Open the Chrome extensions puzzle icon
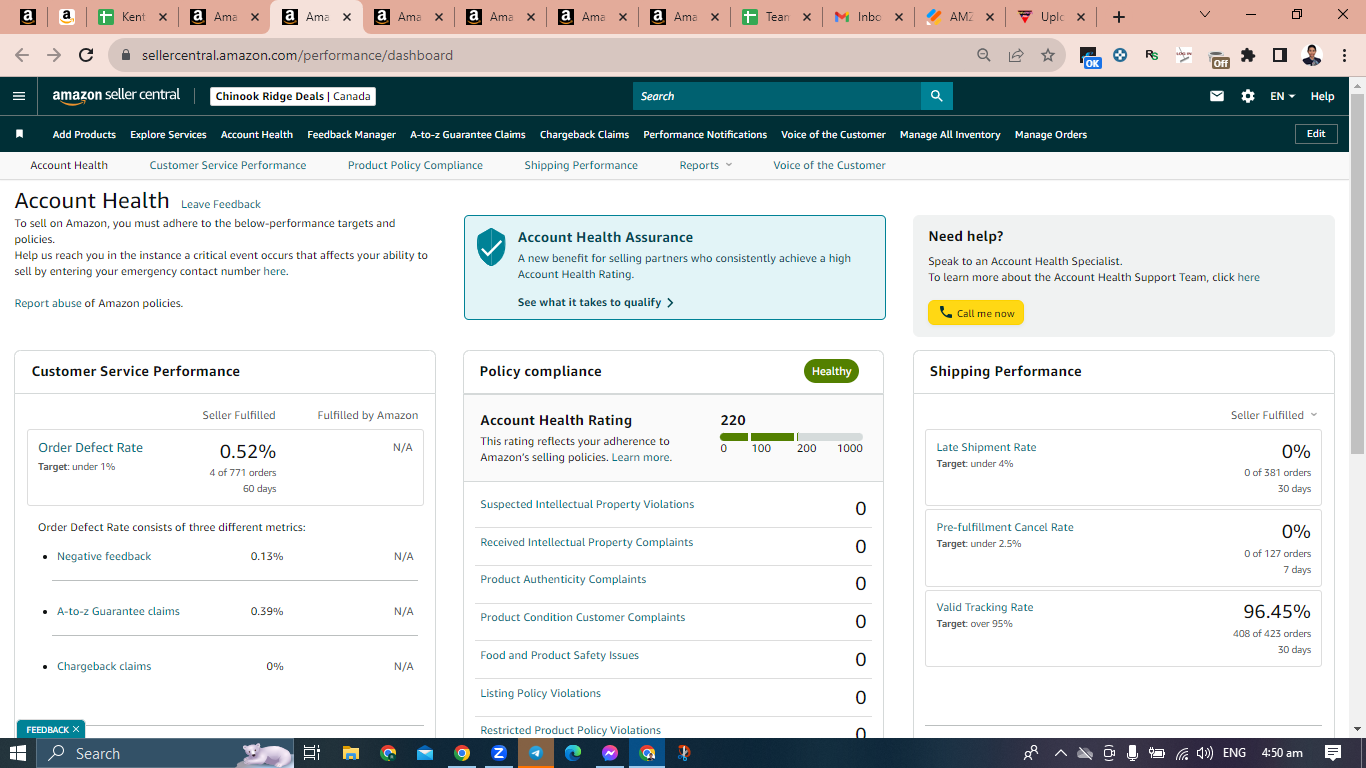Screen dimensions: 1366x768 [1248, 56]
